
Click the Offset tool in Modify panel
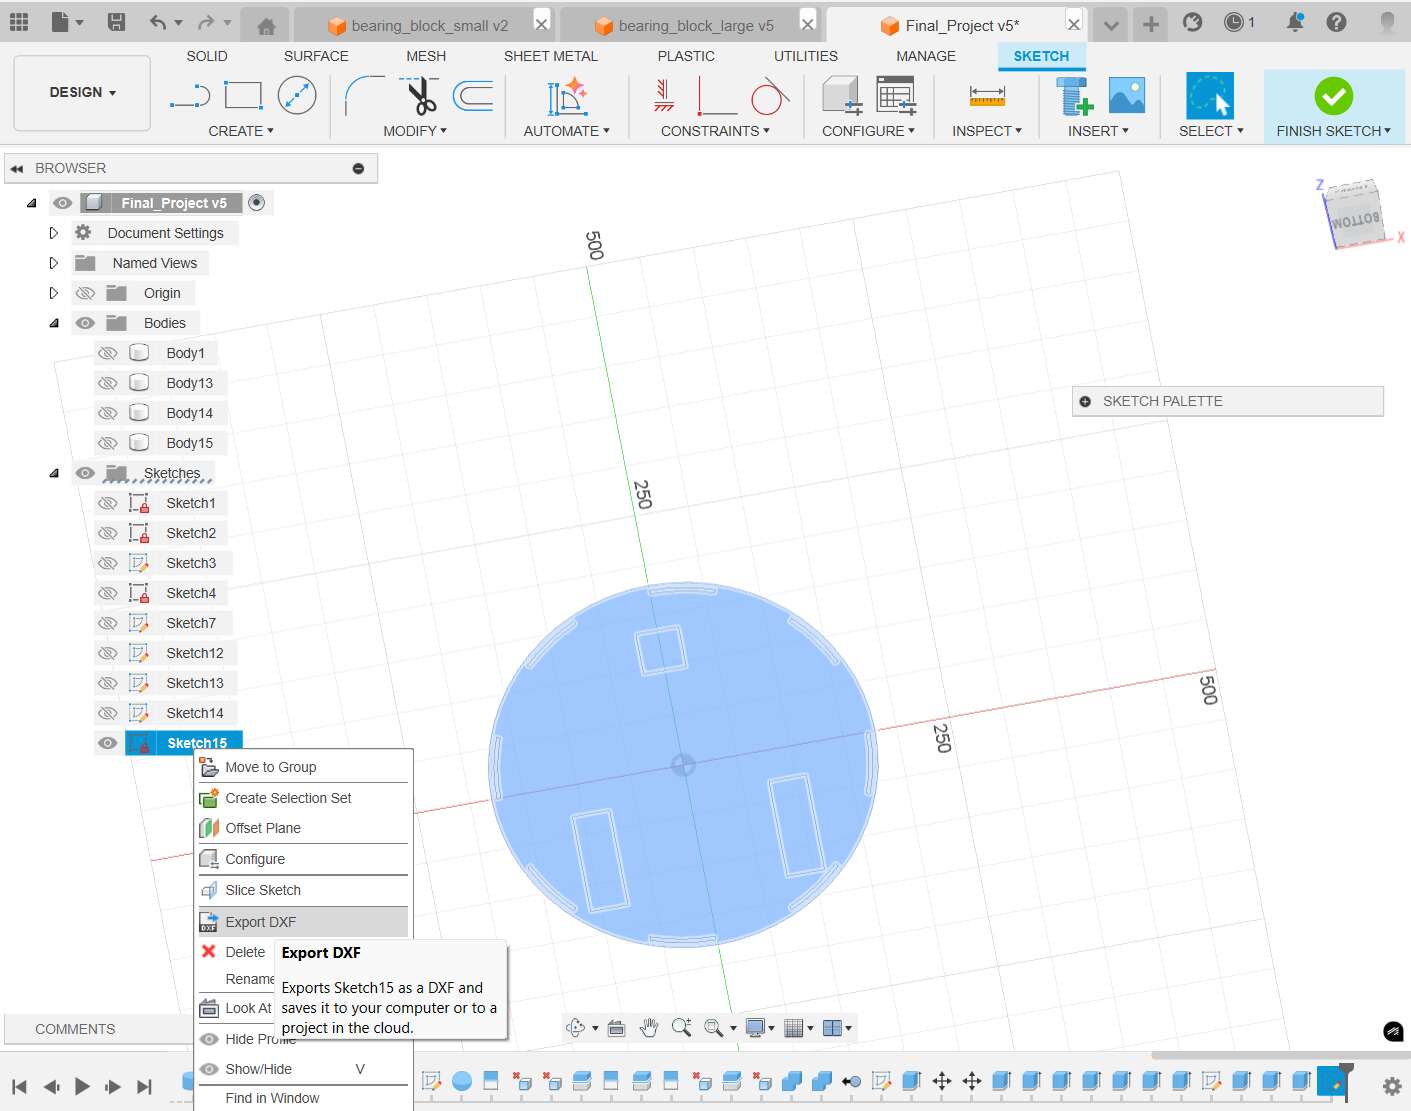click(x=472, y=96)
